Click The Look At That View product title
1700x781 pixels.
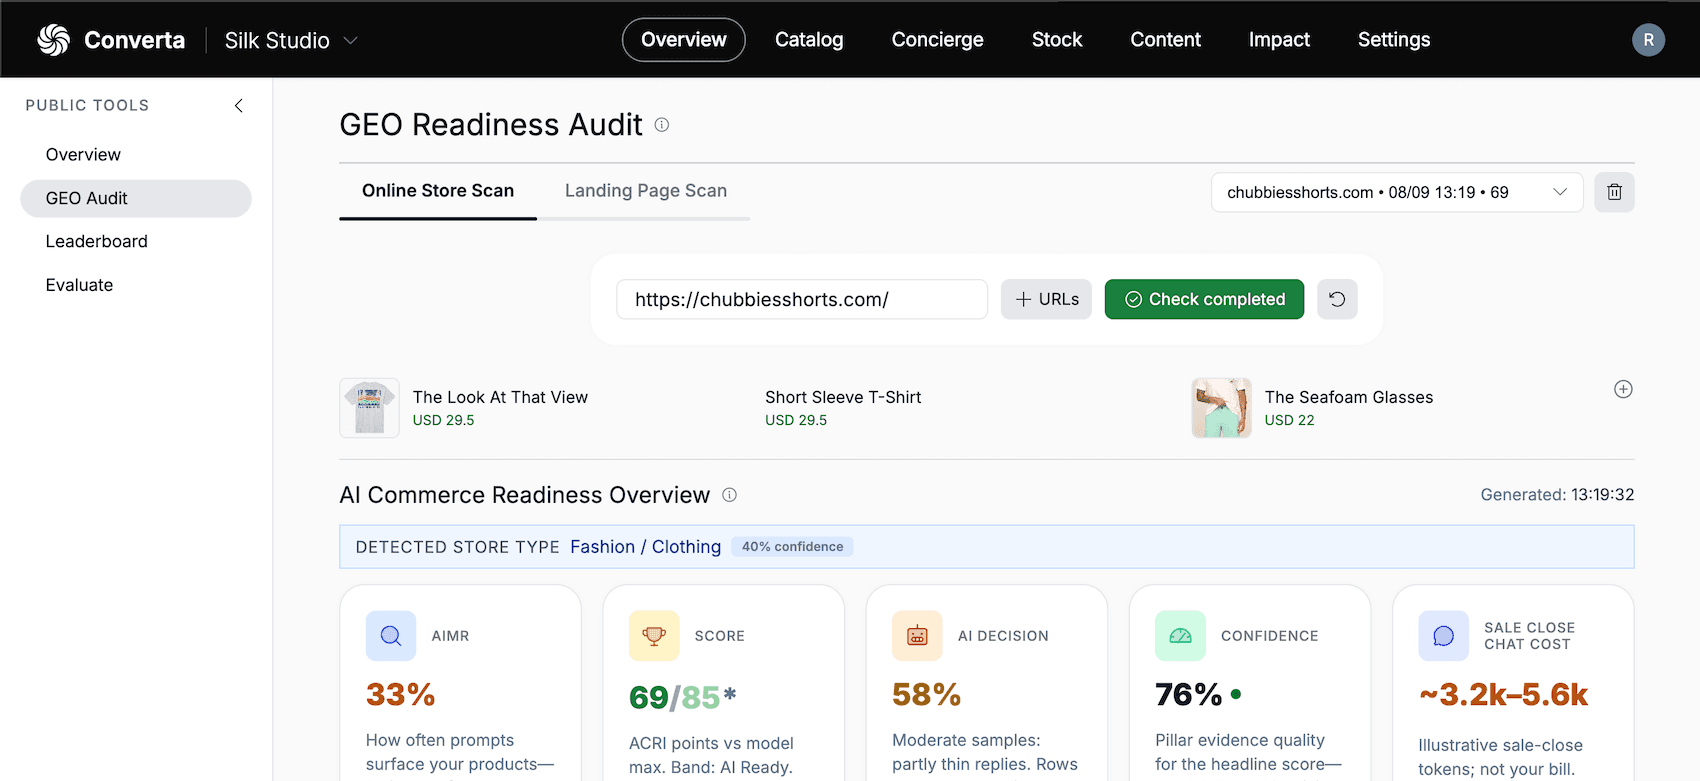click(500, 397)
